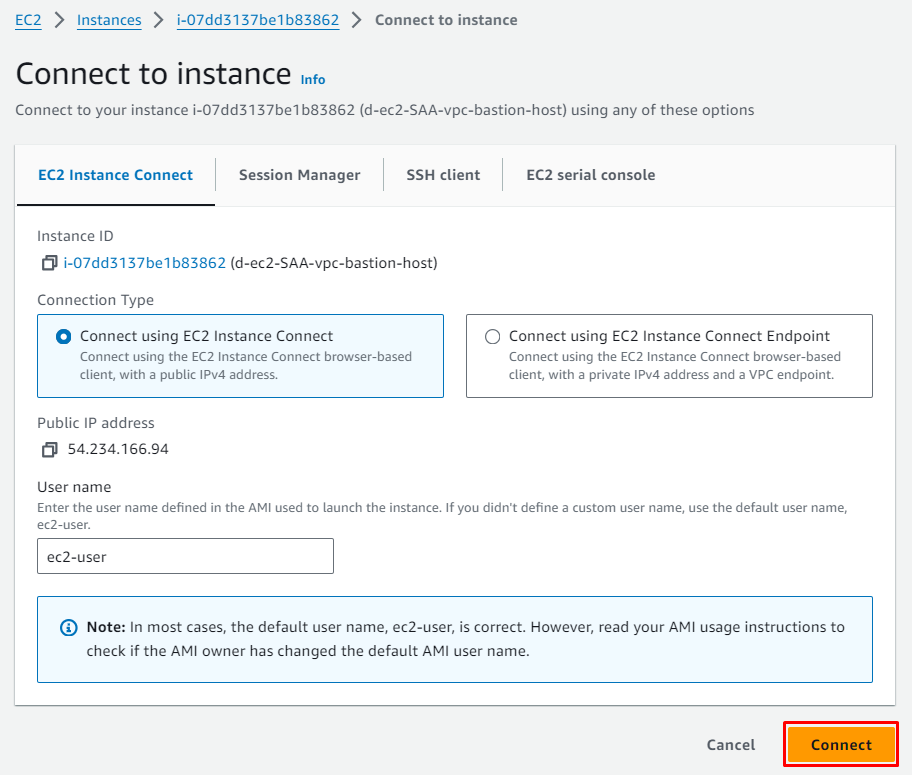Image resolution: width=912 pixels, height=775 pixels.
Task: Select Connect using EC2 Instance Connect radio
Action: click(65, 337)
